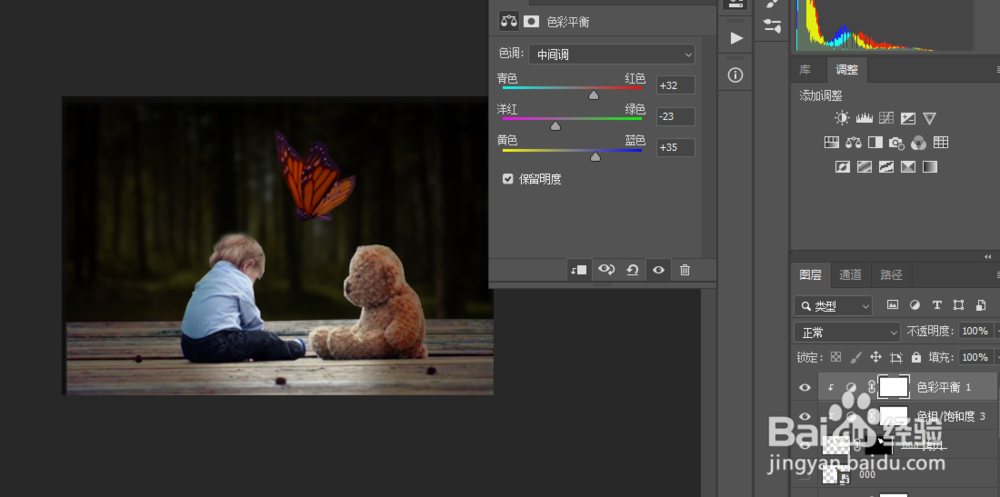Open the 色调 中间调 dropdown

[x=612, y=55]
